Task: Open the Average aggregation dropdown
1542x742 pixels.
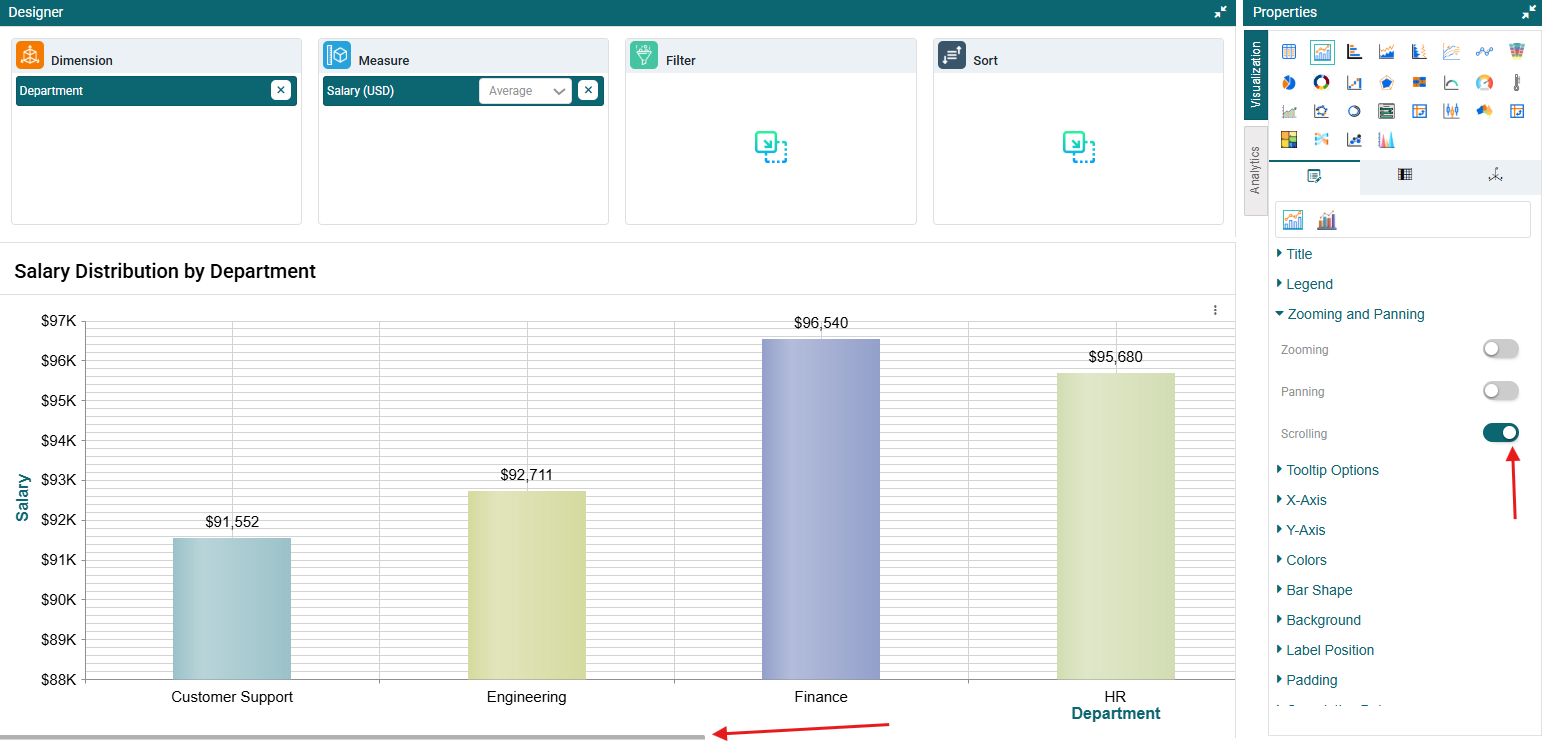Action: 526,91
